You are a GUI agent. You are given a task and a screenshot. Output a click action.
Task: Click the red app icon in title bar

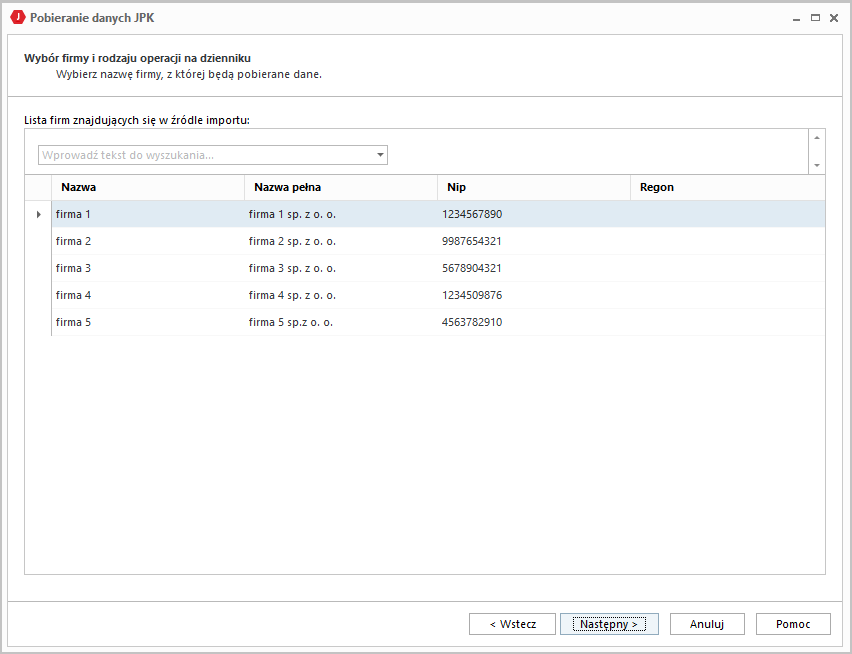click(17, 17)
